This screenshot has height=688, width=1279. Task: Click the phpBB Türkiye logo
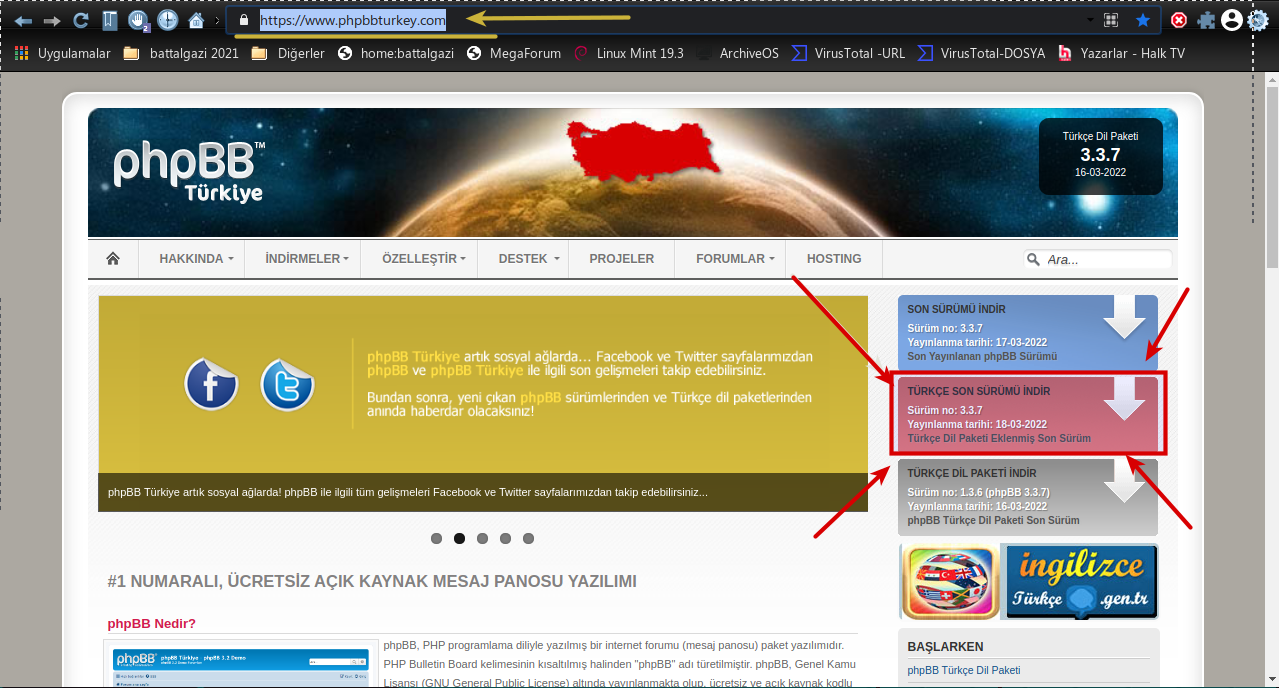click(x=190, y=171)
